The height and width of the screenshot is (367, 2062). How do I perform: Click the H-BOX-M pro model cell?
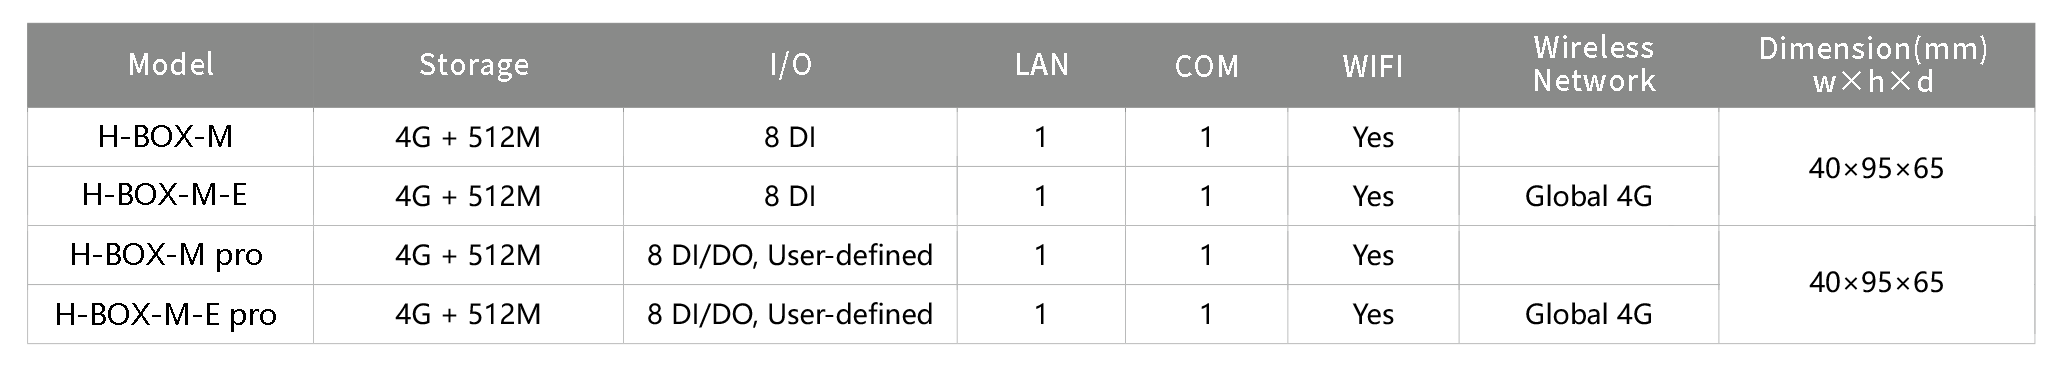(170, 255)
